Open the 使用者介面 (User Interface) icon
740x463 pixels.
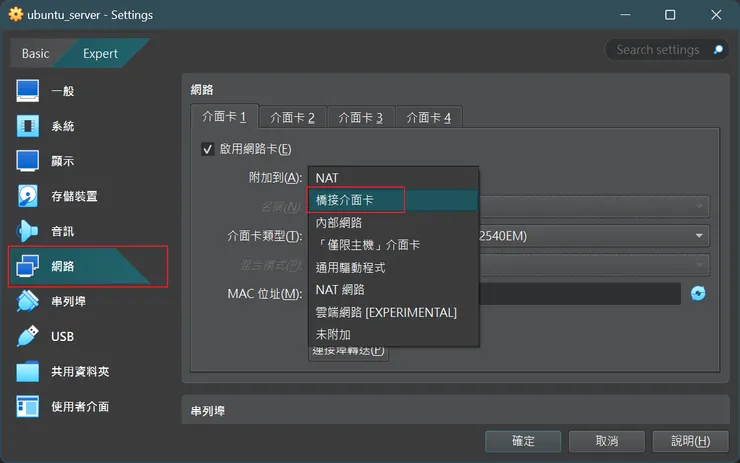(27, 406)
